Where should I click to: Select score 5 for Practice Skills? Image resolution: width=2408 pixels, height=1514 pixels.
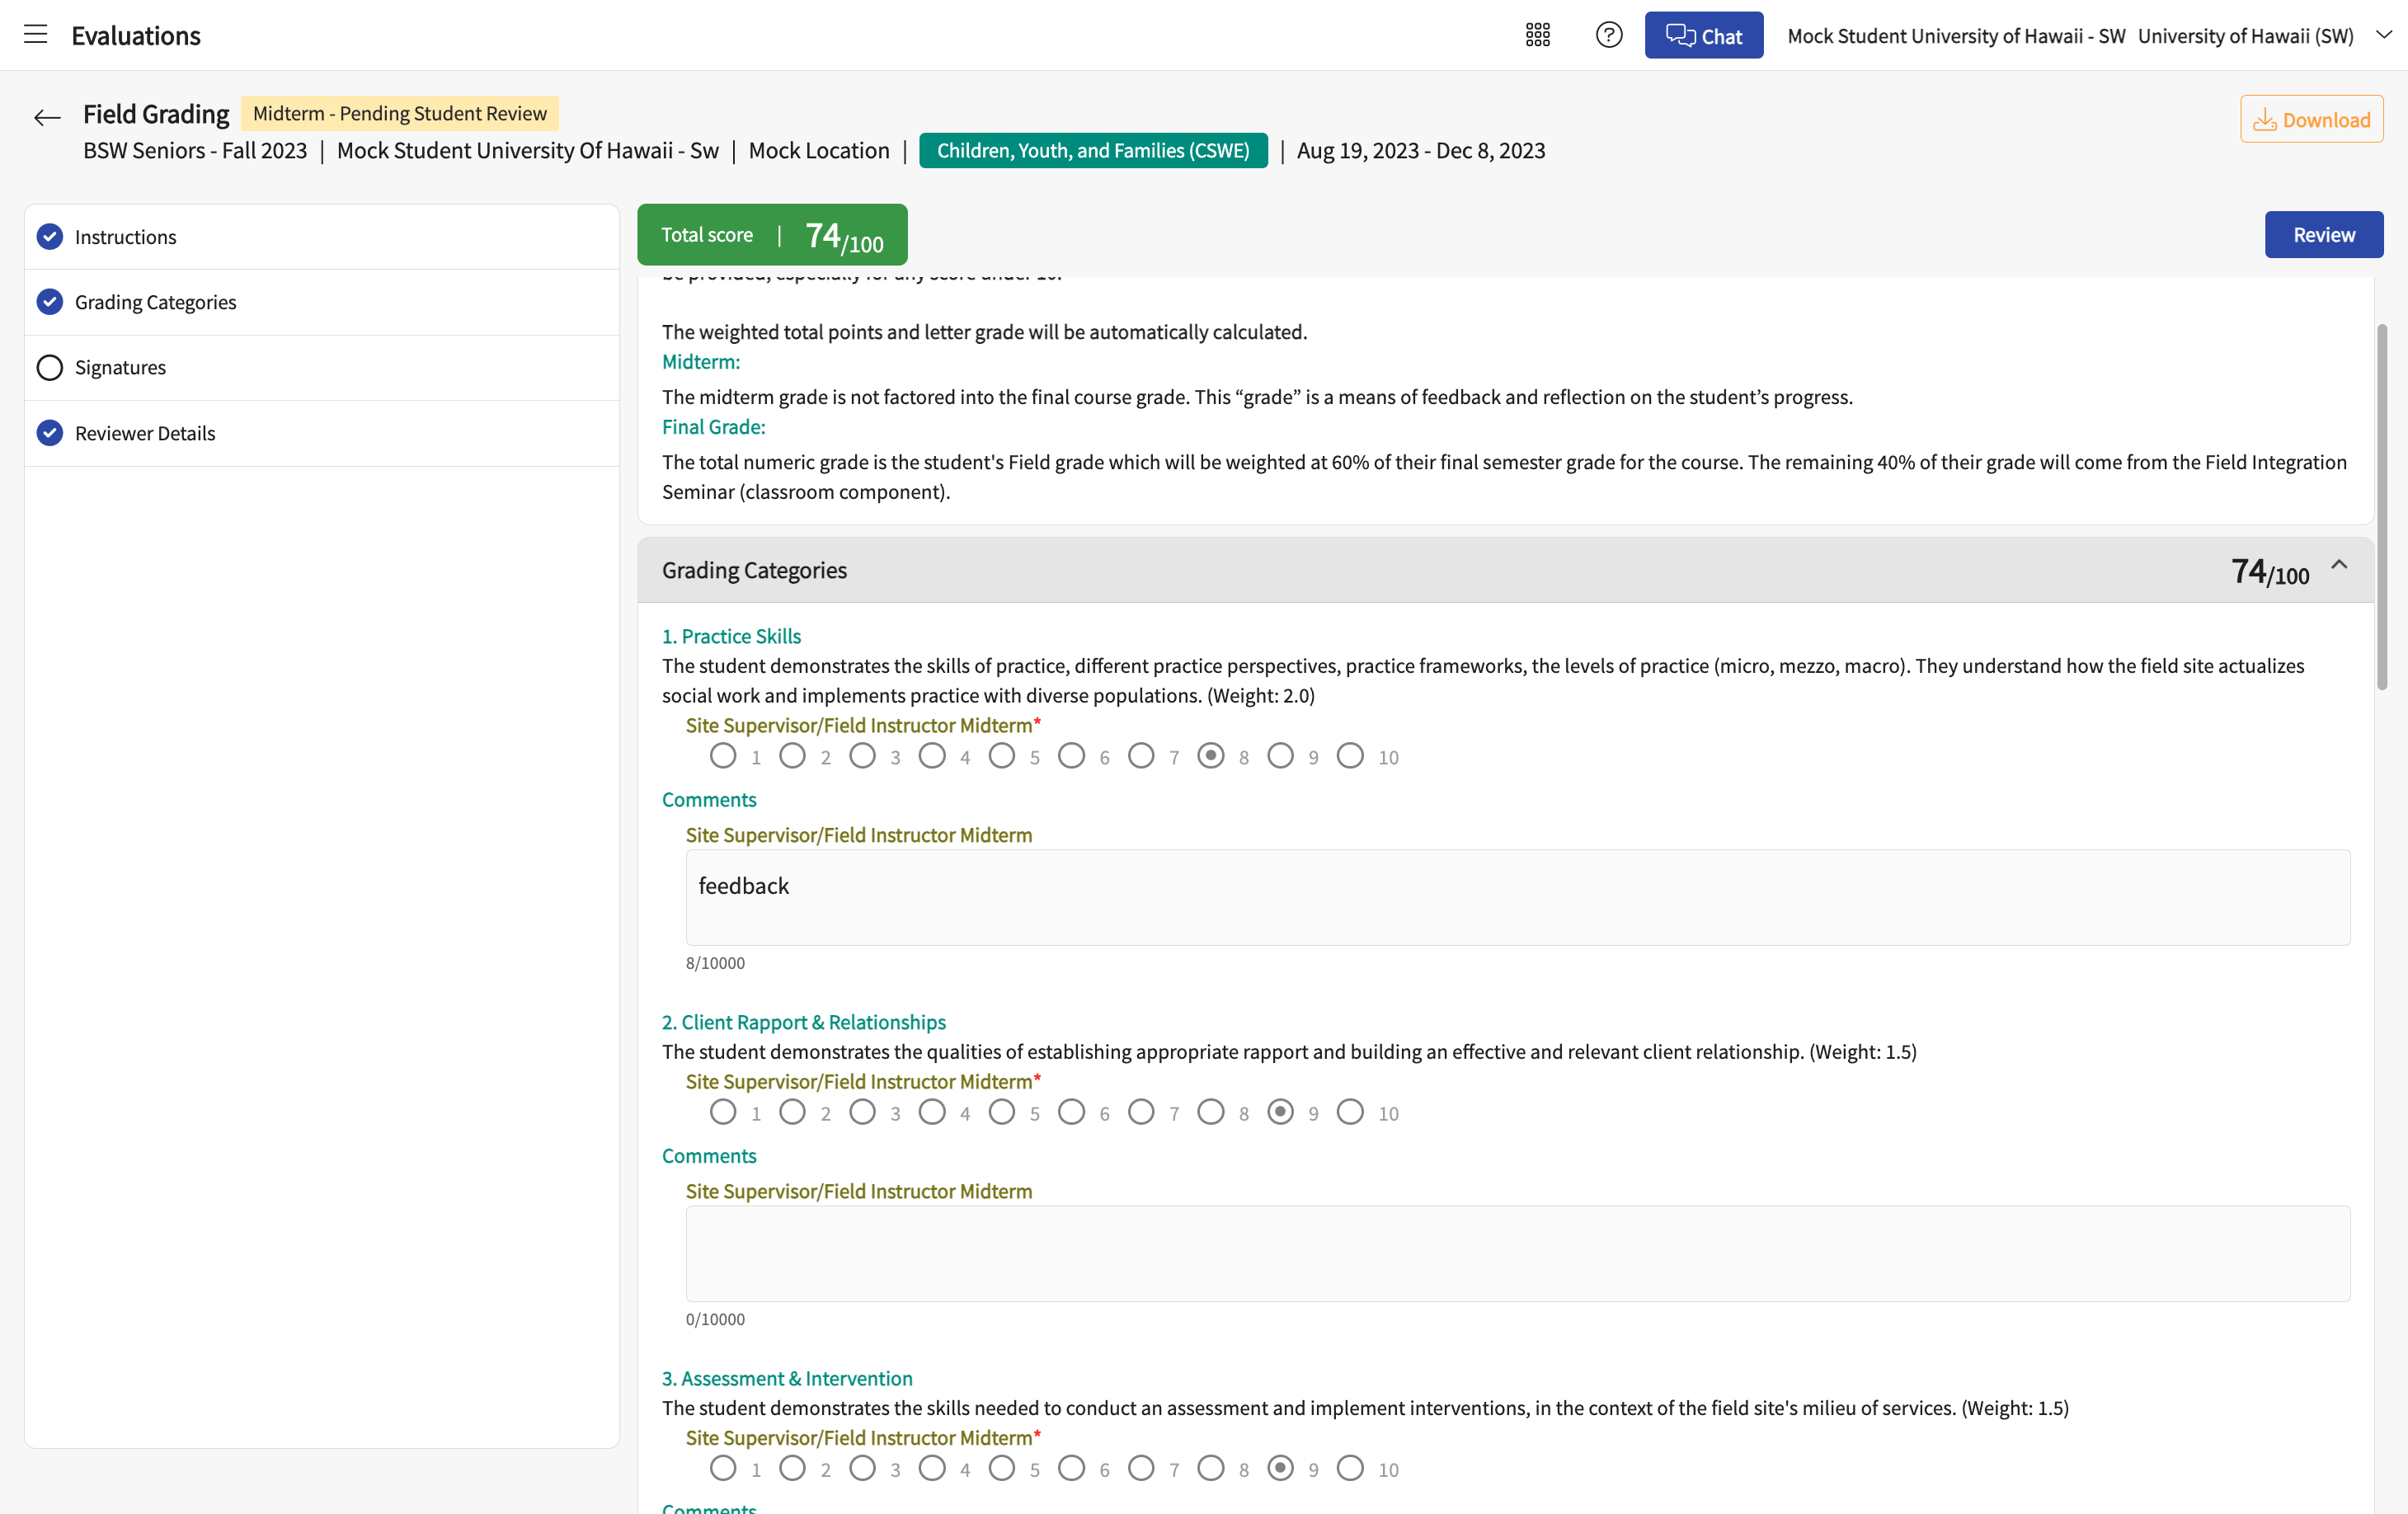[1001, 756]
